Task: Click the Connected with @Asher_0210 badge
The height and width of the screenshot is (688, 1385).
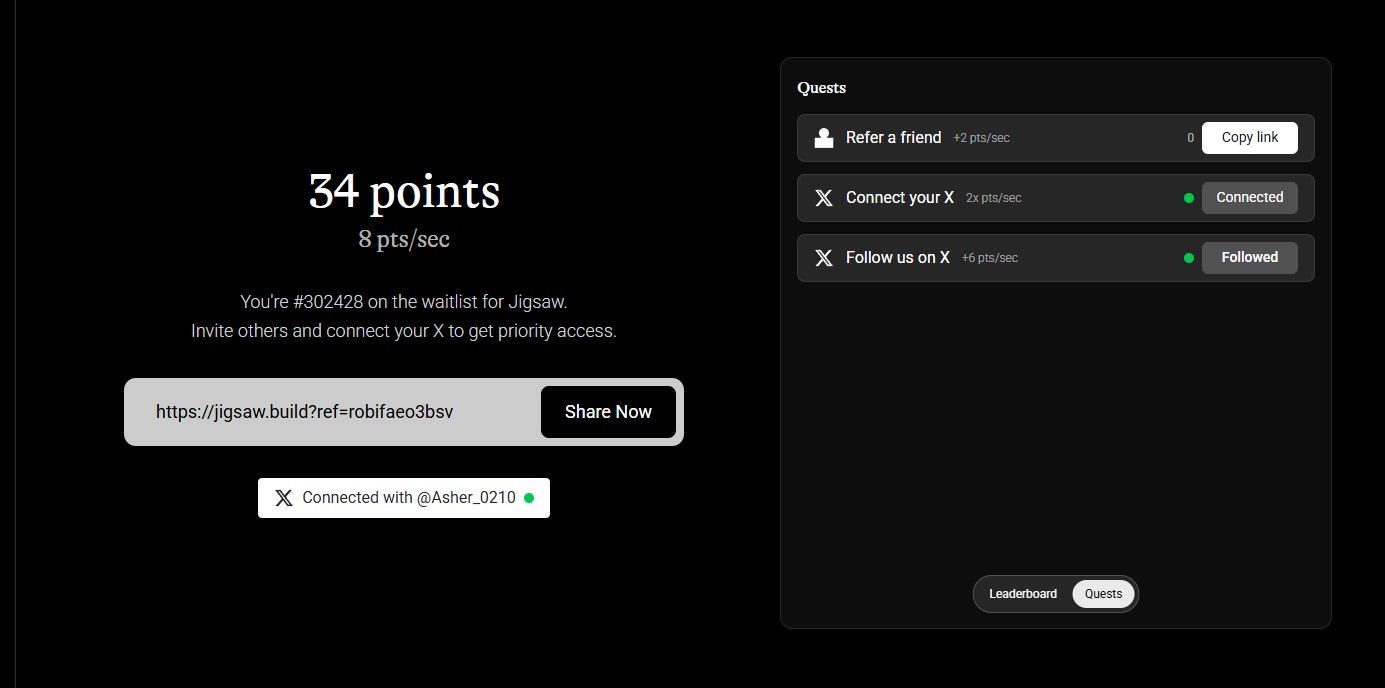Action: (x=404, y=498)
